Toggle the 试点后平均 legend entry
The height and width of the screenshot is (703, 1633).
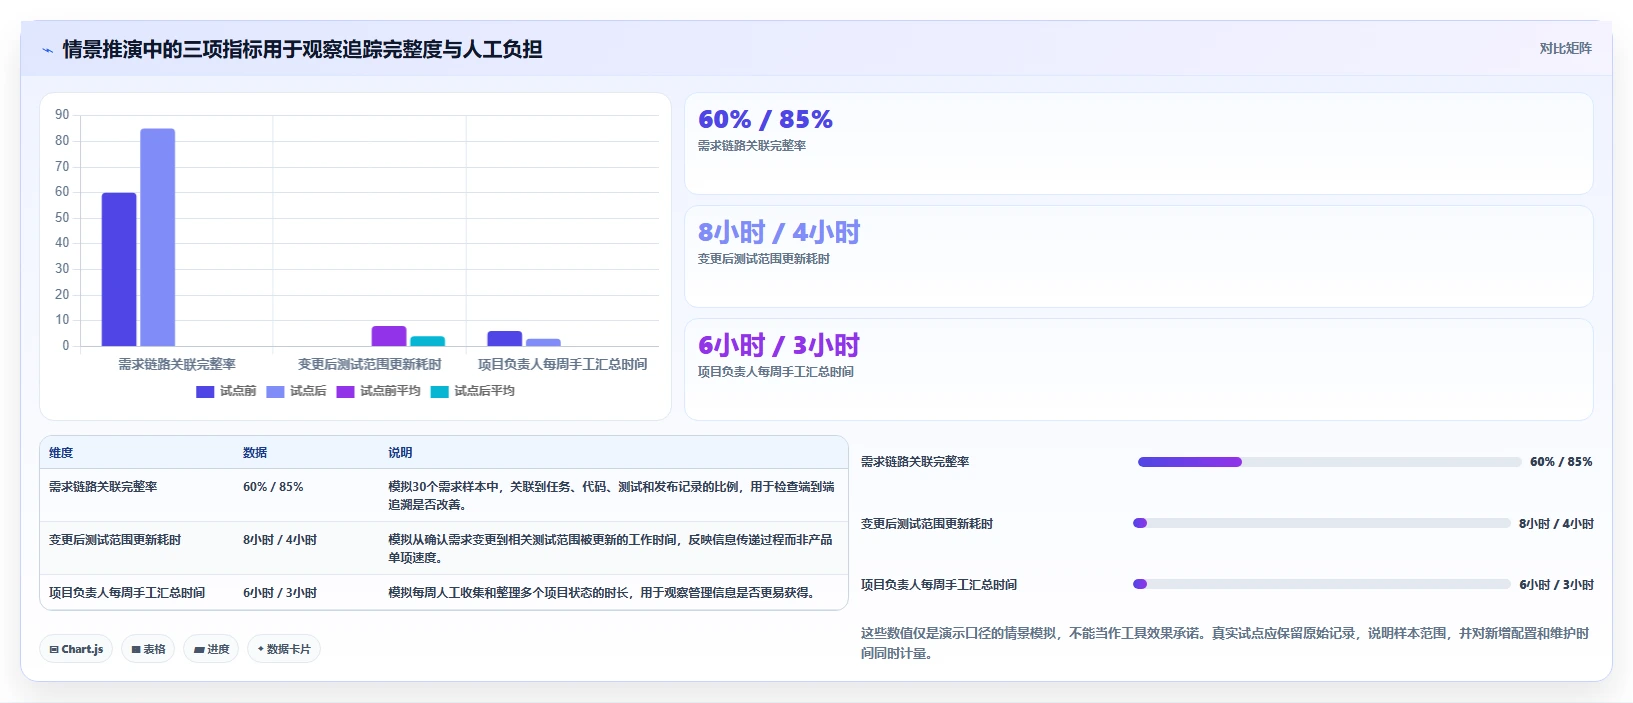pos(473,392)
